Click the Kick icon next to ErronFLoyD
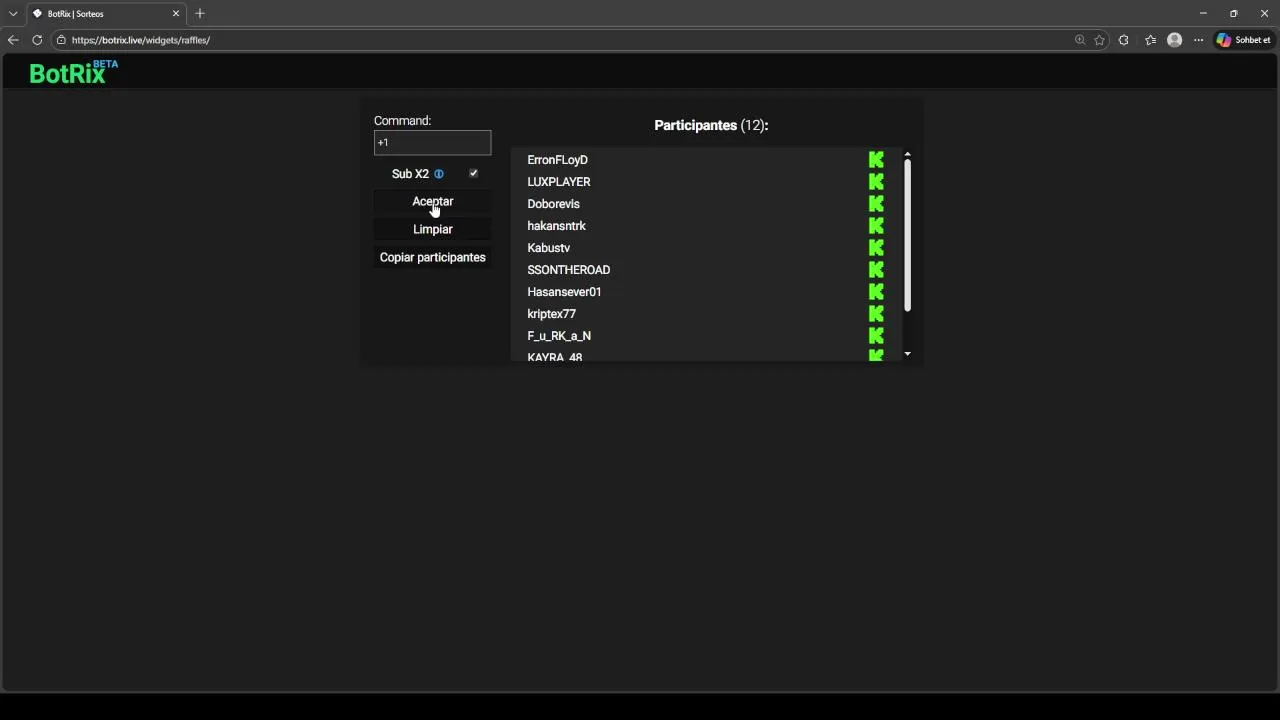 coord(876,160)
